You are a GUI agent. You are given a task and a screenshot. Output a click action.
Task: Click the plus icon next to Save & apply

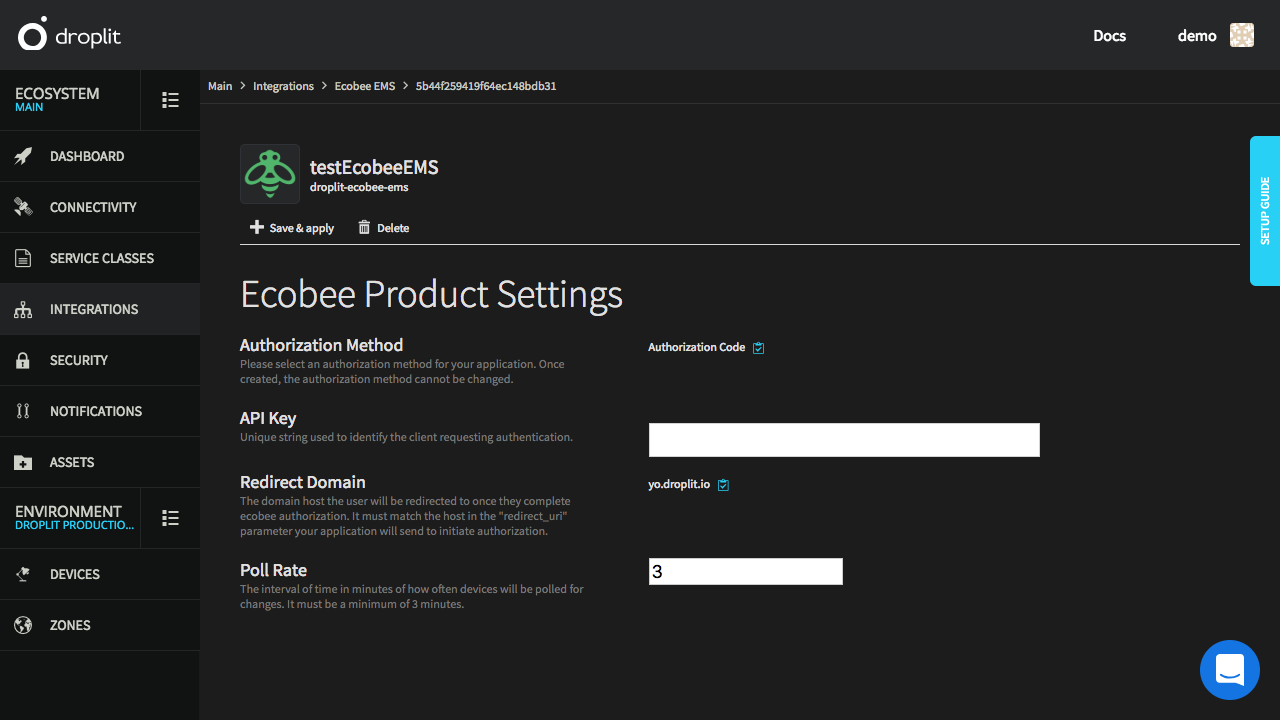pos(257,228)
